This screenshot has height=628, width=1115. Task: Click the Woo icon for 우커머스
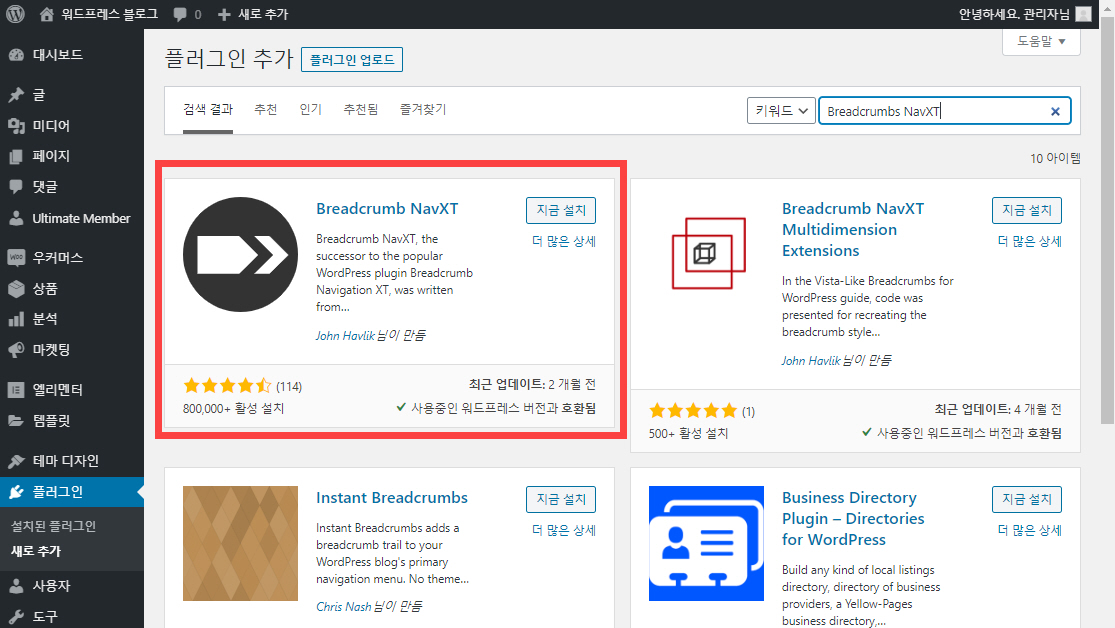(x=16, y=257)
